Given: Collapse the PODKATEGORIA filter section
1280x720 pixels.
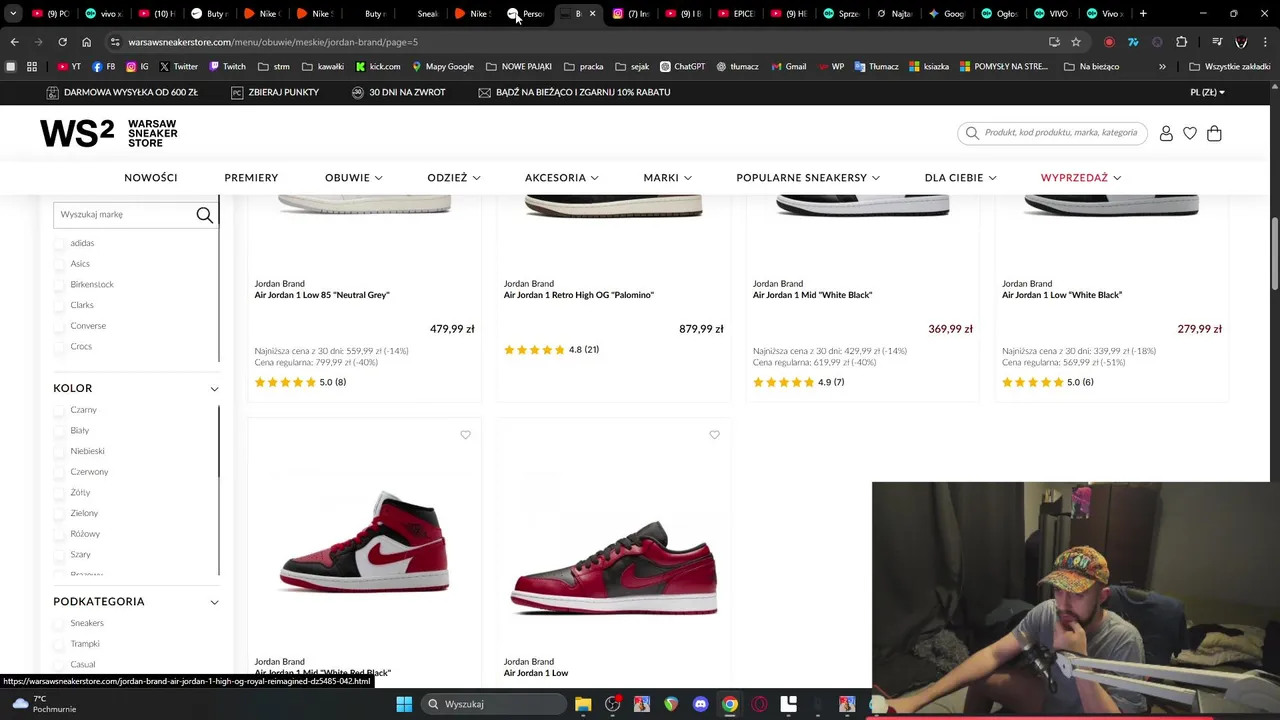Looking at the screenshot, I should point(214,602).
